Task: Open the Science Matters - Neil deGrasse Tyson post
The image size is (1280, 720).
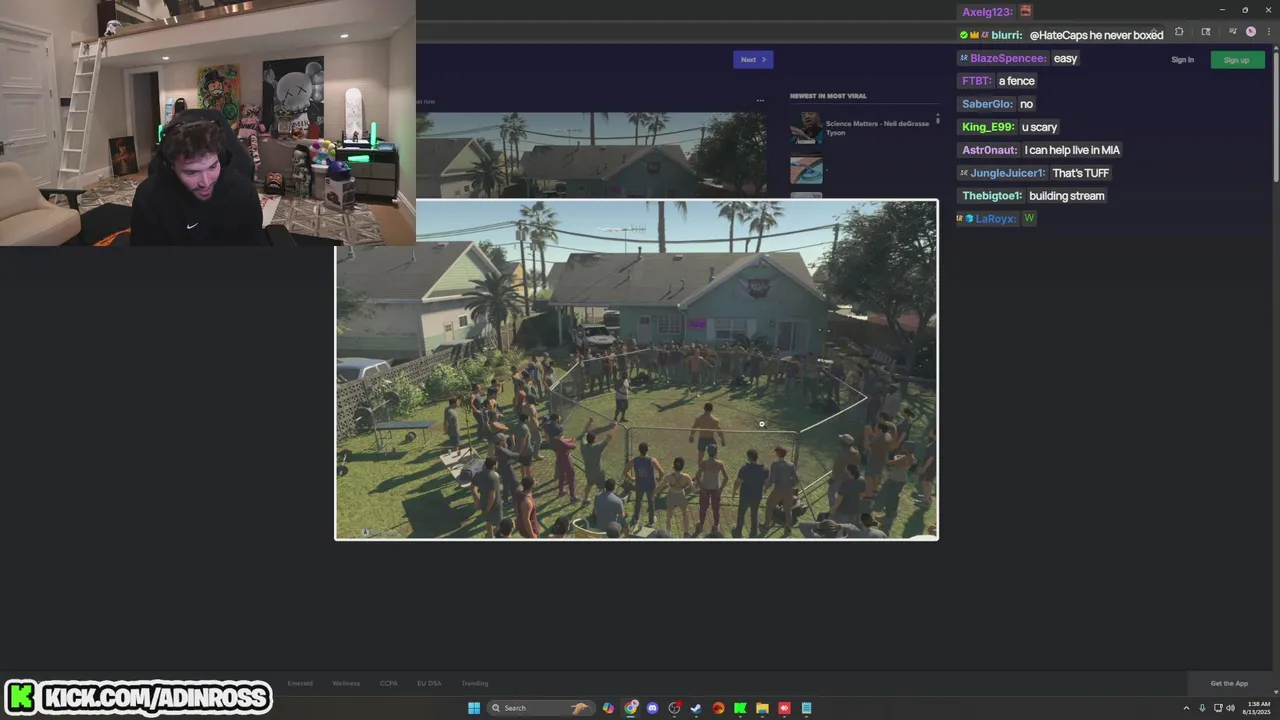Action: tap(877, 128)
